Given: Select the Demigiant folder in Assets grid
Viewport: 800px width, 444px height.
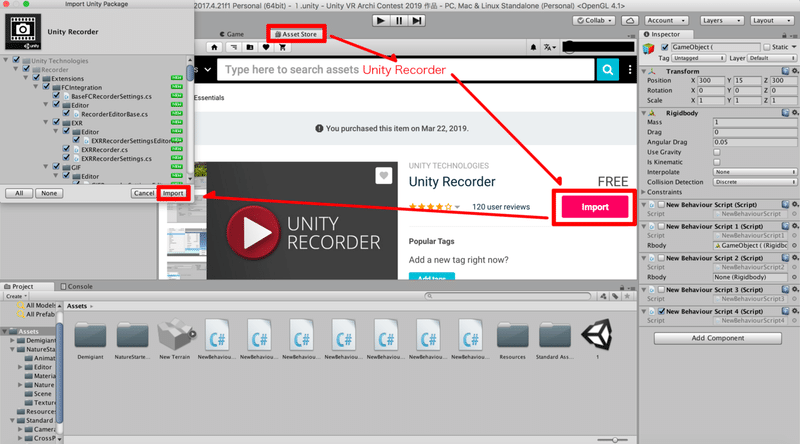Looking at the screenshot, I should (90, 339).
